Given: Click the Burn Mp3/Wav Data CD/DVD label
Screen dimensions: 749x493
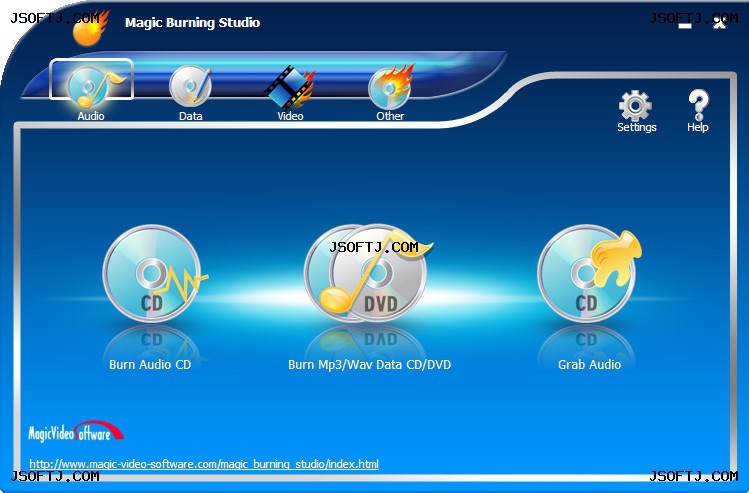Looking at the screenshot, I should [x=369, y=364].
